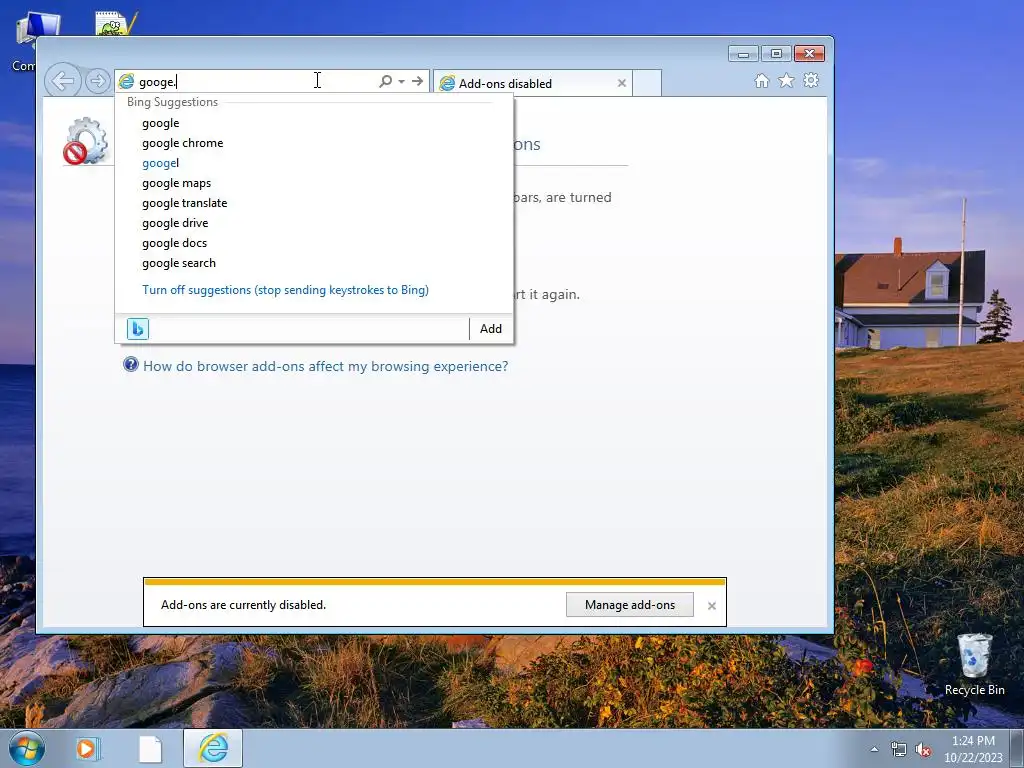Dismiss the add-ons disabled notification bar
Image resolution: width=1024 pixels, height=768 pixels.
point(712,606)
